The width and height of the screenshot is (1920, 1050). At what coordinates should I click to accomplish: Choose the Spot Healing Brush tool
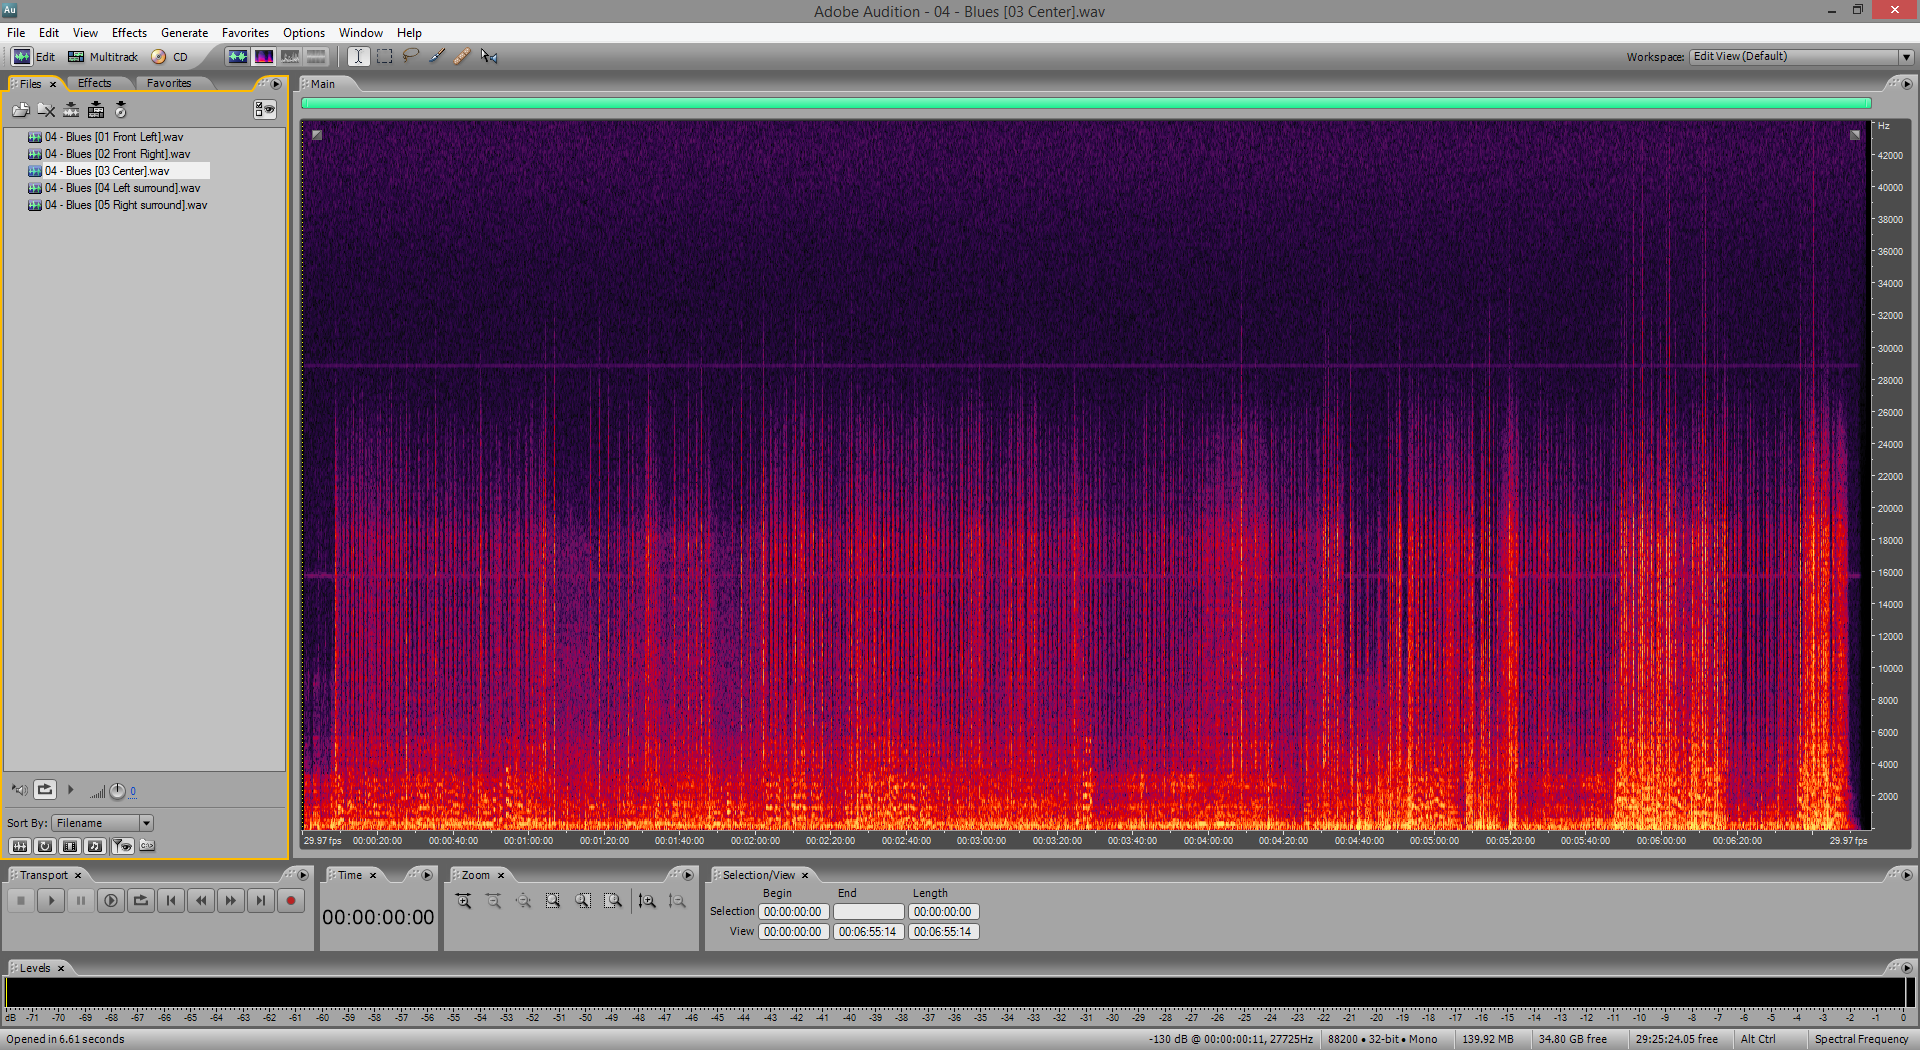[462, 57]
